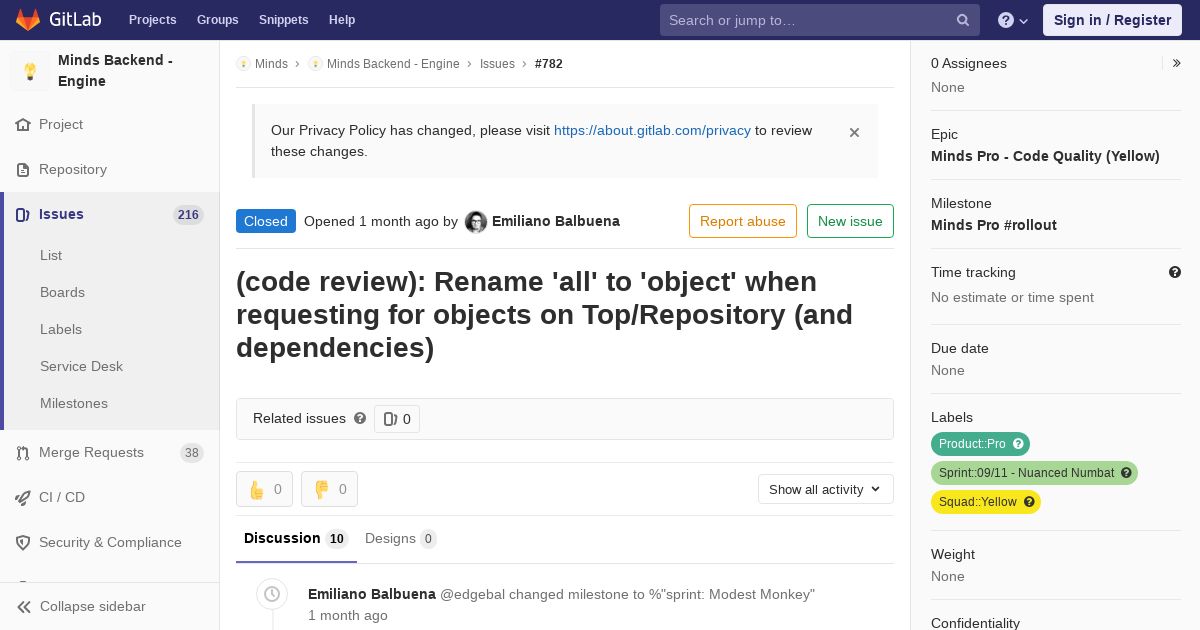Click Squad::Yellow label help icon

point(1030,502)
